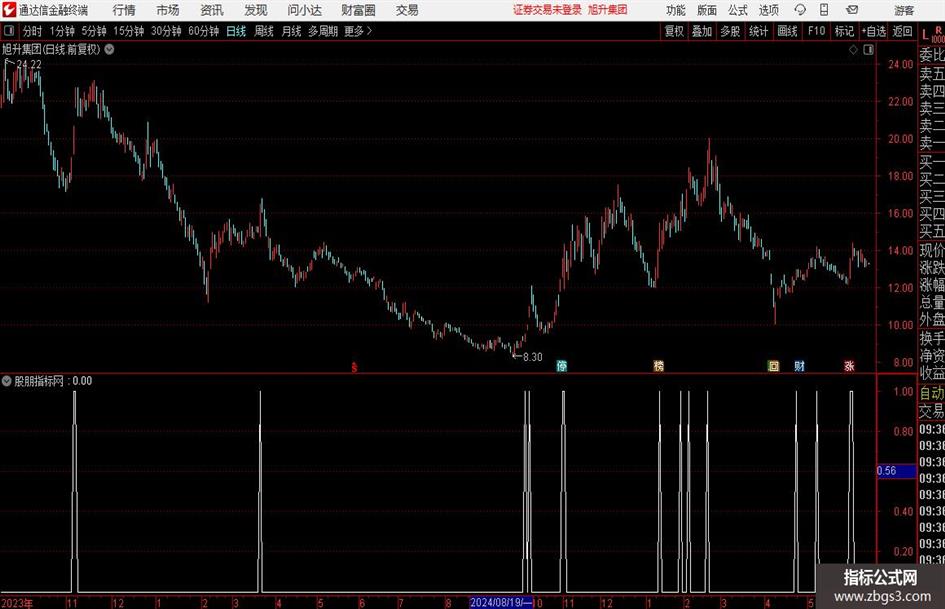Open the 发现 menu

tap(256, 10)
